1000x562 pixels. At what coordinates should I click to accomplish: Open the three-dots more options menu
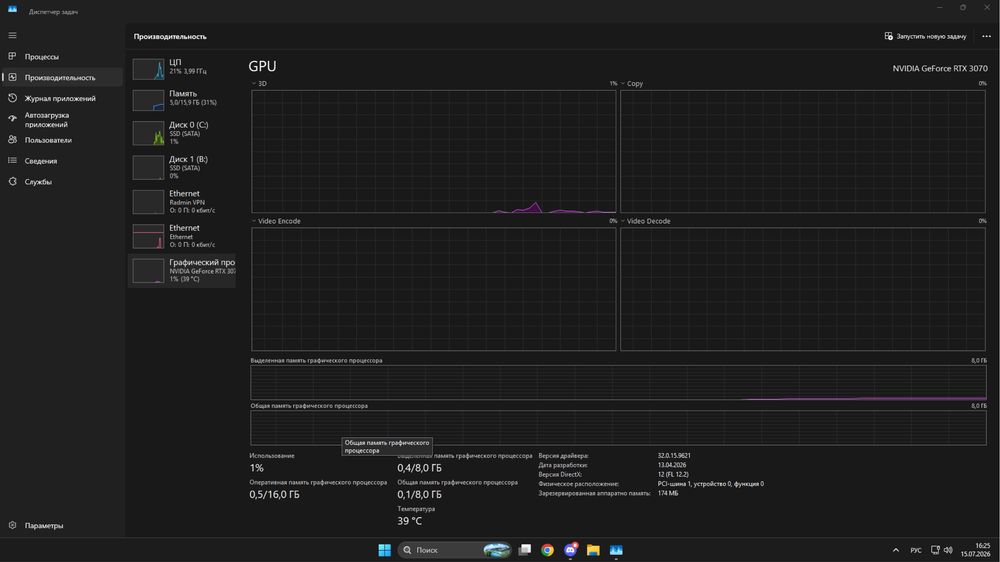click(986, 36)
